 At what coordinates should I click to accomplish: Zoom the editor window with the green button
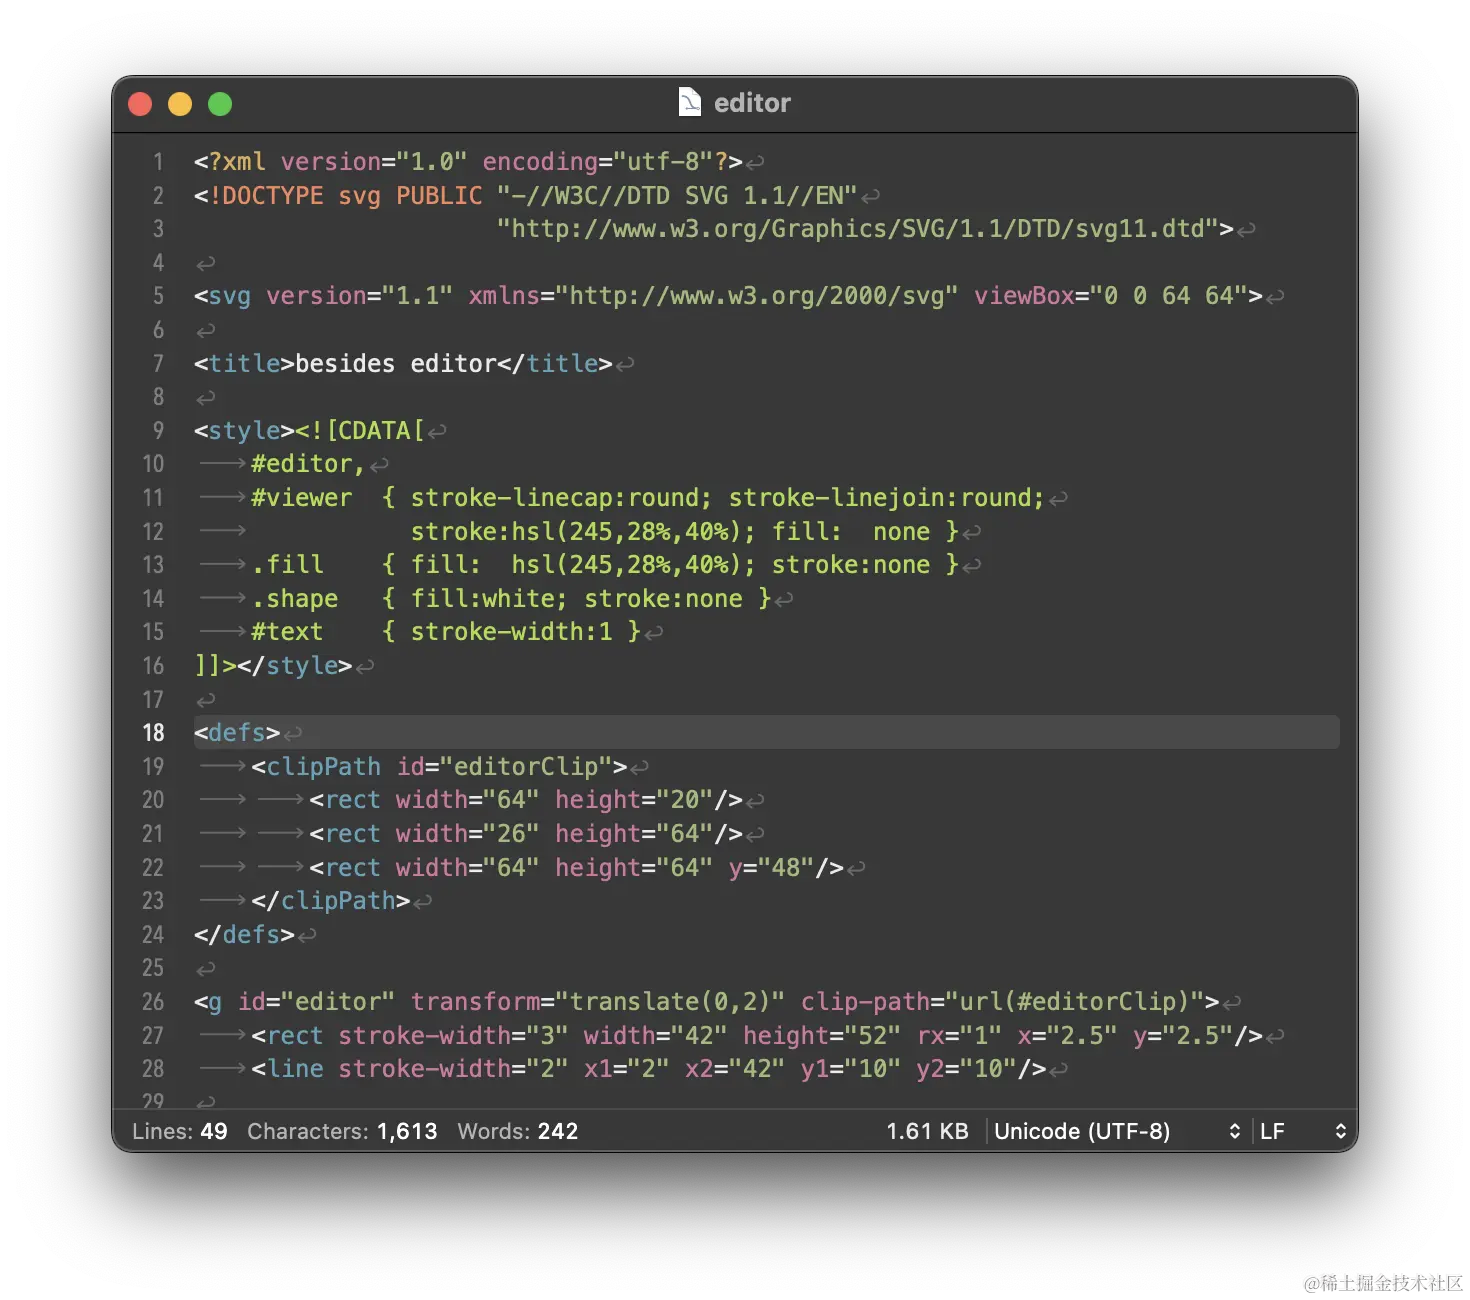[220, 104]
